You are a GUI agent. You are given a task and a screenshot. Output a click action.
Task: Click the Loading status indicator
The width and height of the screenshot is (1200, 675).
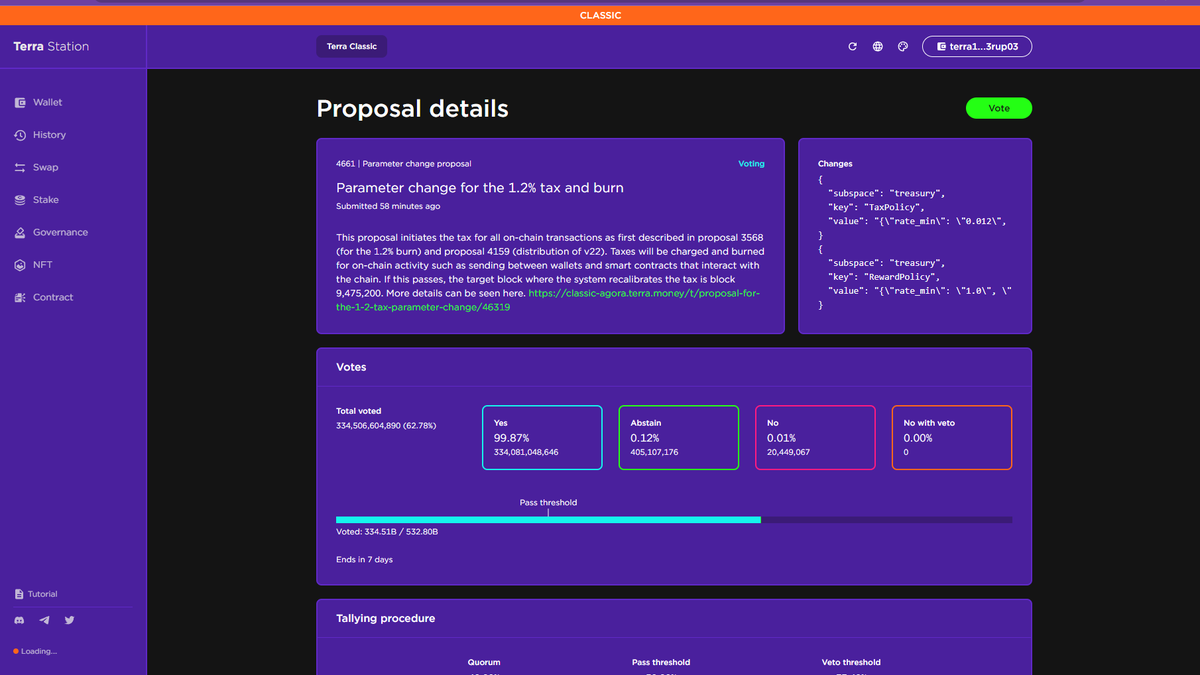(x=35, y=651)
